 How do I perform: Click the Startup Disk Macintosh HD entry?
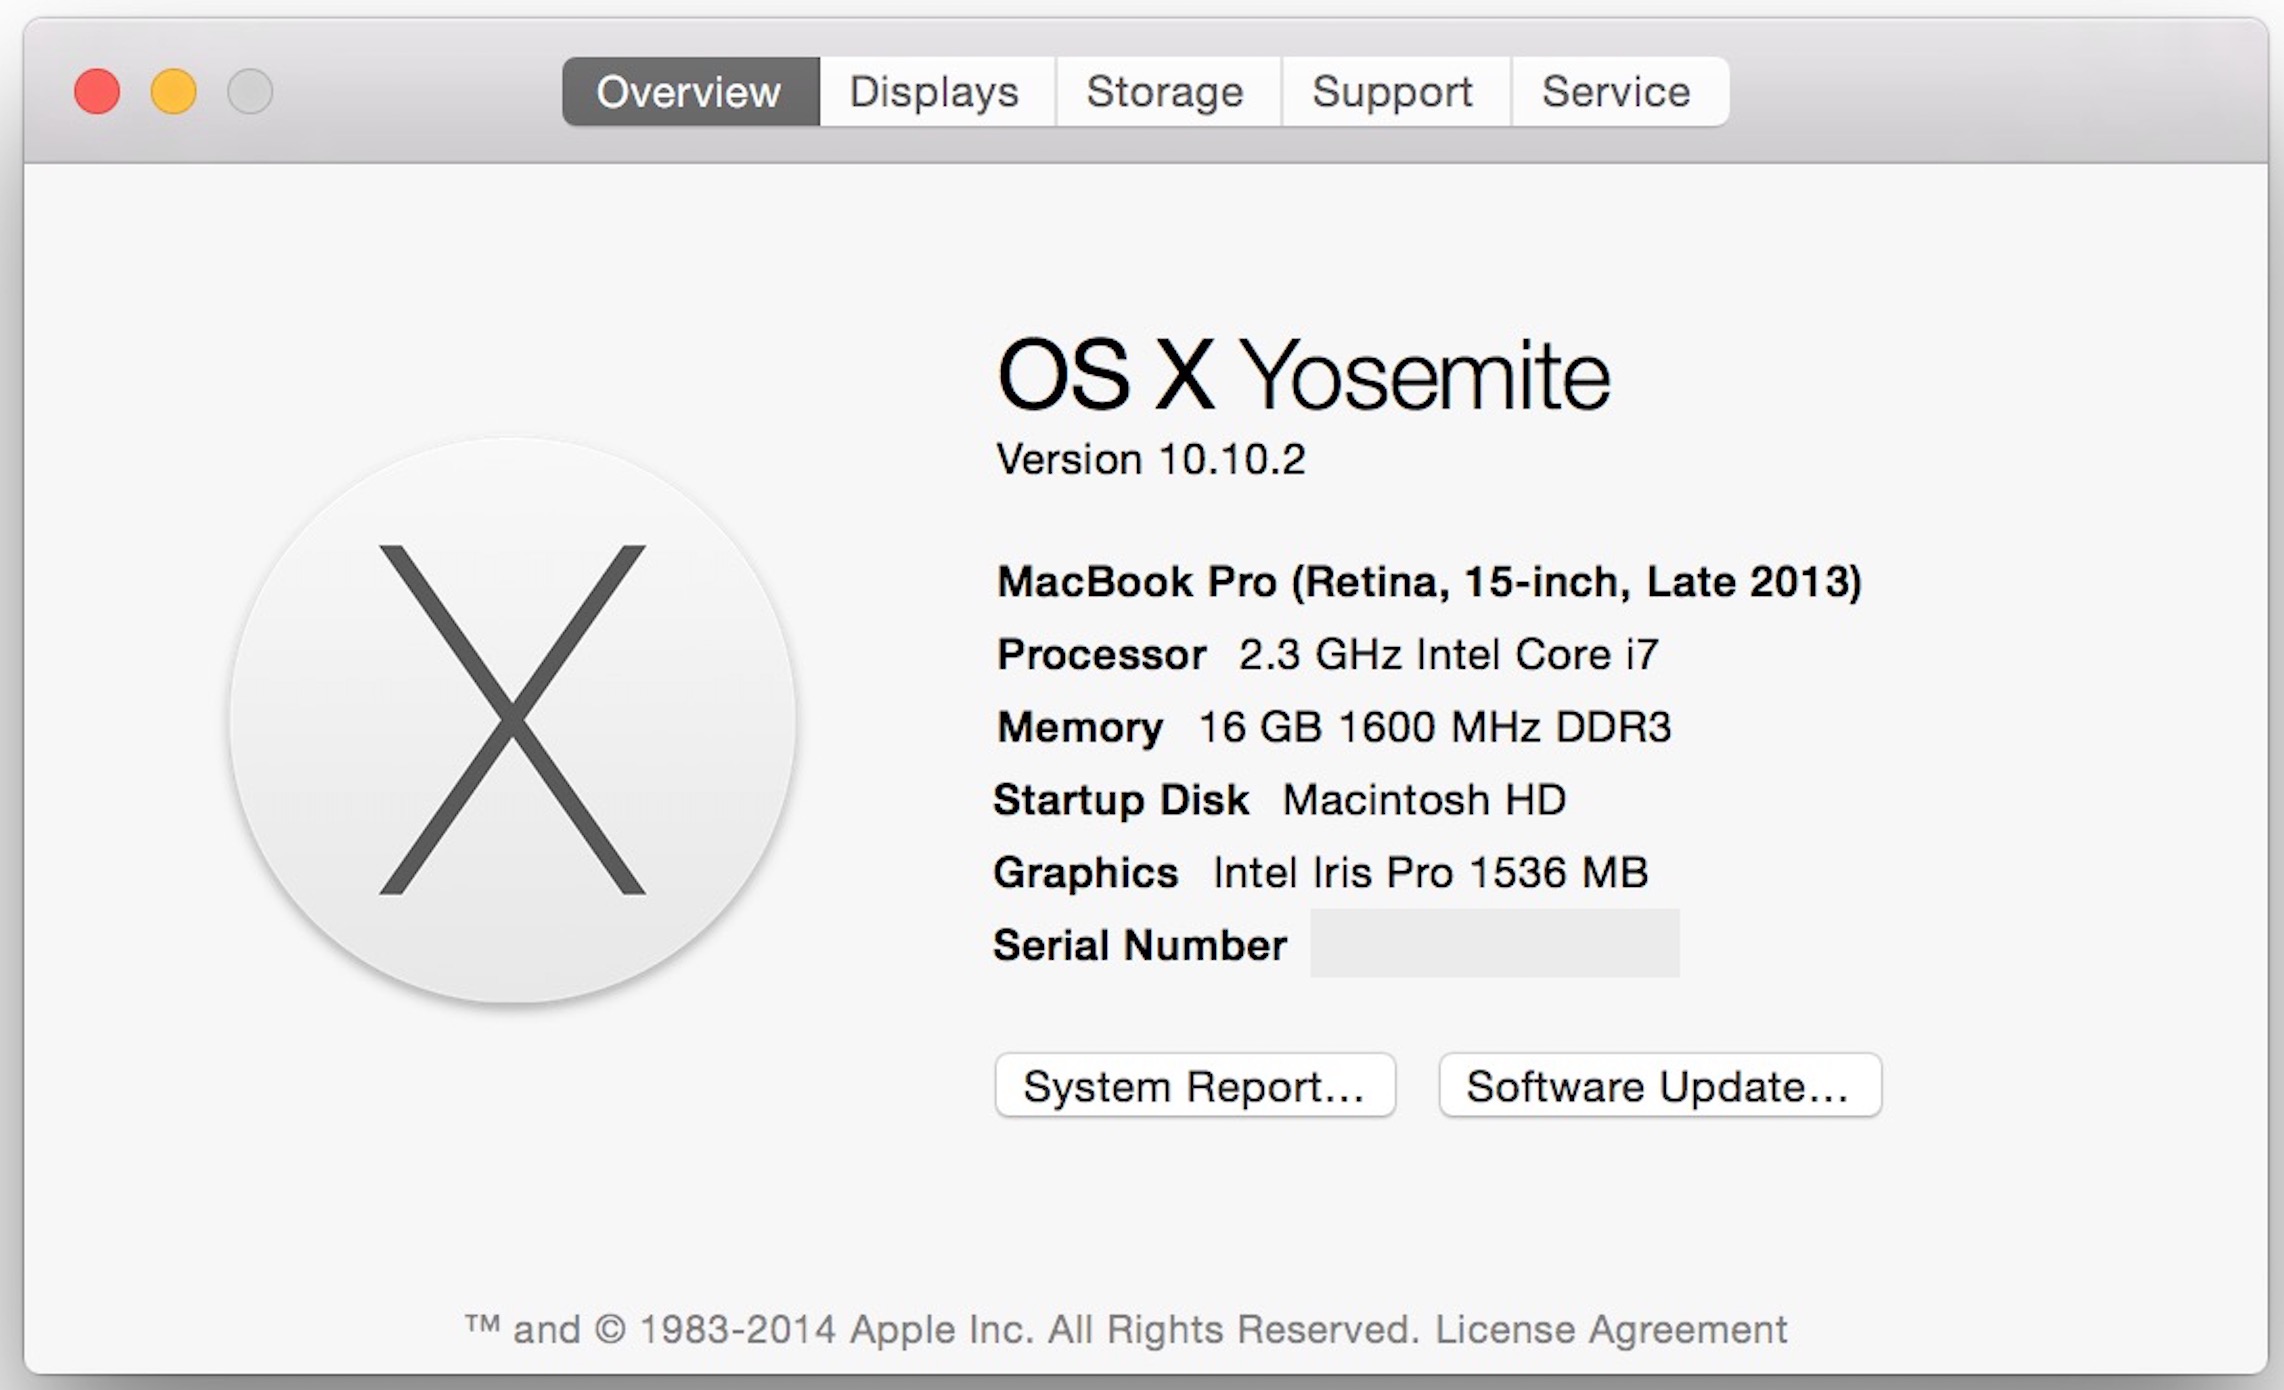click(1279, 800)
